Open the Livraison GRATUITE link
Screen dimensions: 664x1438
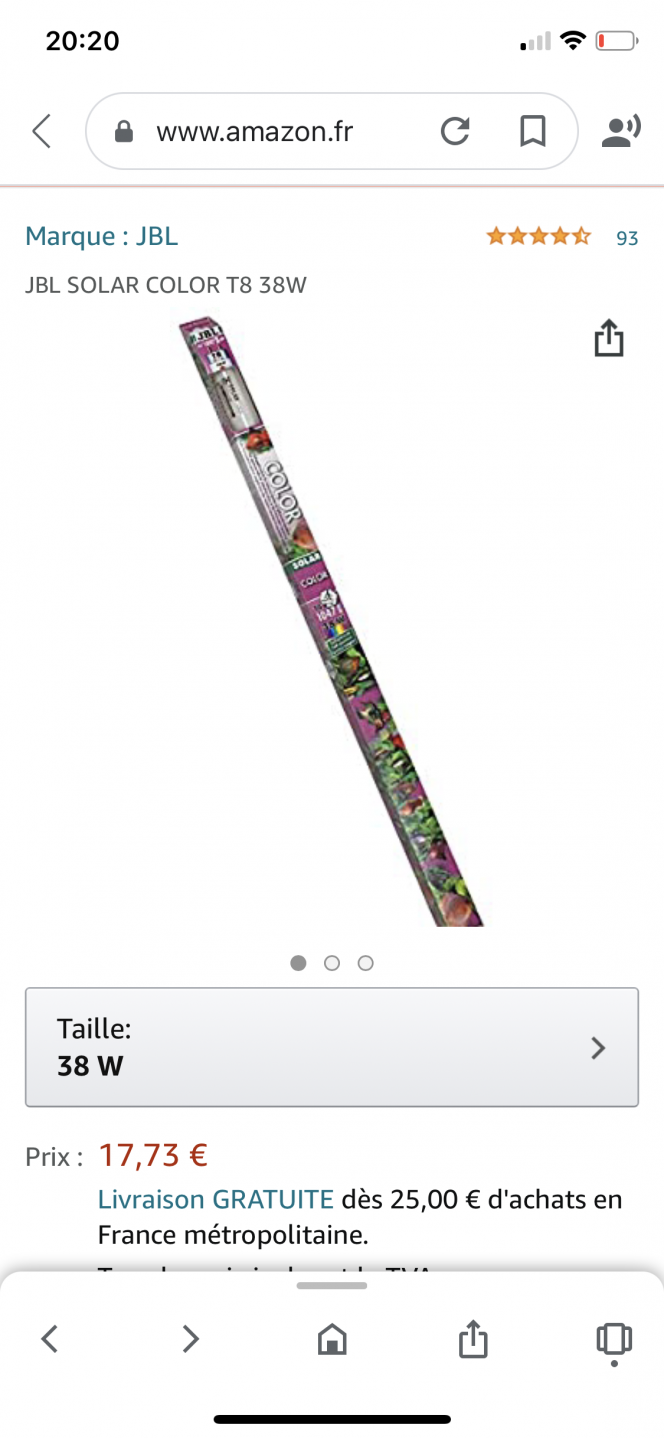point(216,1198)
